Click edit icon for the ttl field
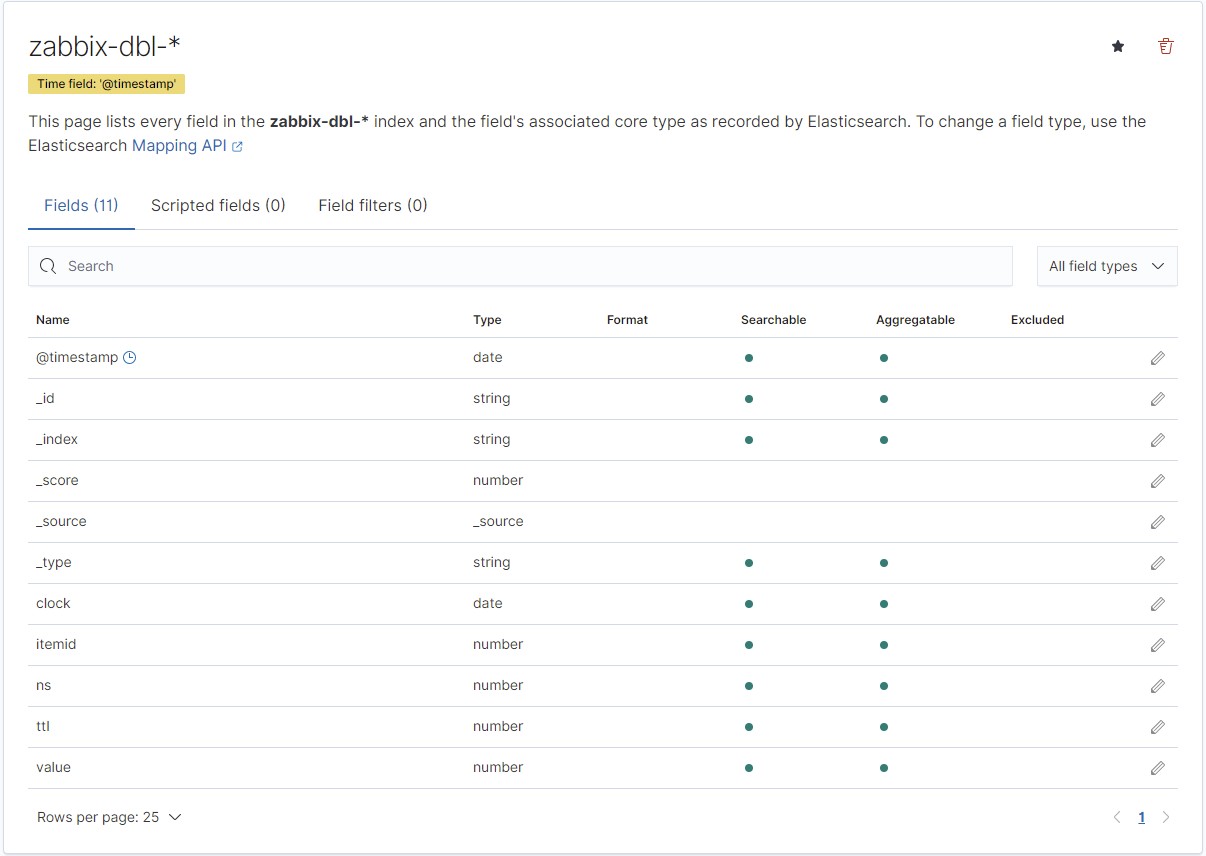The height and width of the screenshot is (856, 1206). pyautogui.click(x=1157, y=727)
